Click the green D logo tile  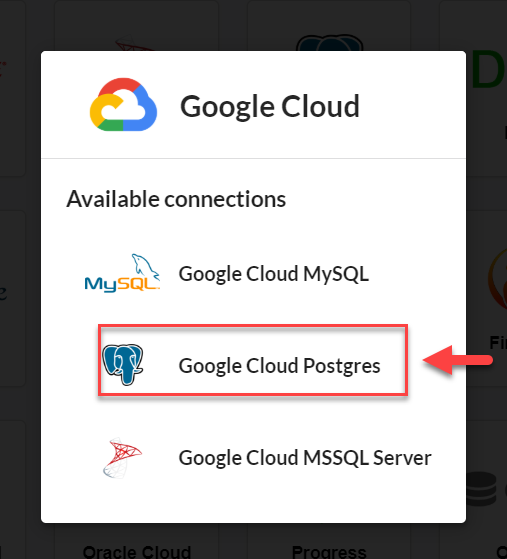(x=488, y=70)
